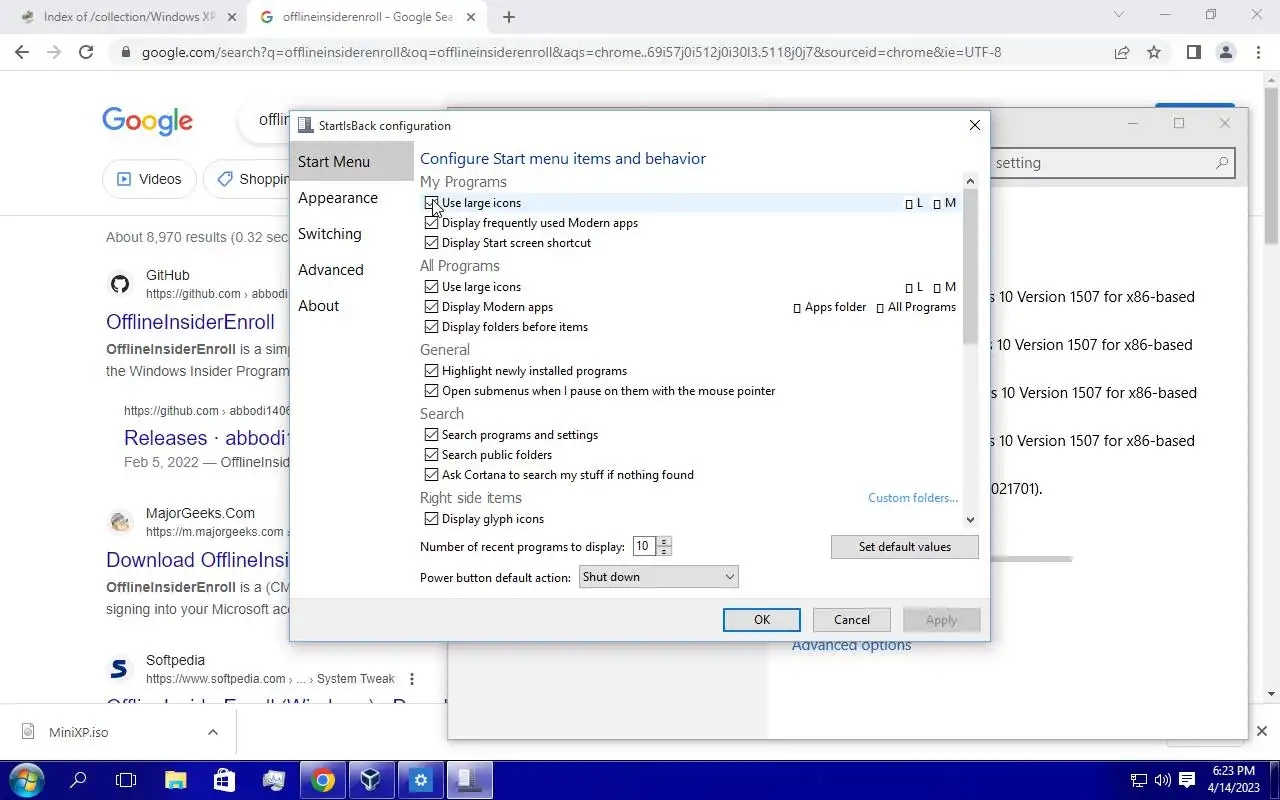Viewport: 1280px width, 800px height.
Task: Open OfflineInsiderEnroll GitHub result link
Action: (190, 322)
